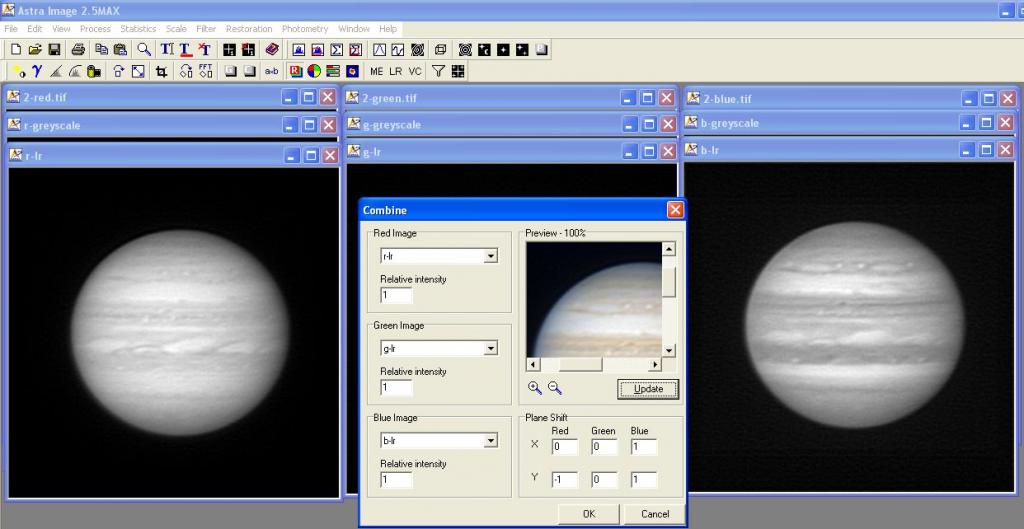1024x529 pixels.
Task: Open the Edit menu
Action: point(35,29)
